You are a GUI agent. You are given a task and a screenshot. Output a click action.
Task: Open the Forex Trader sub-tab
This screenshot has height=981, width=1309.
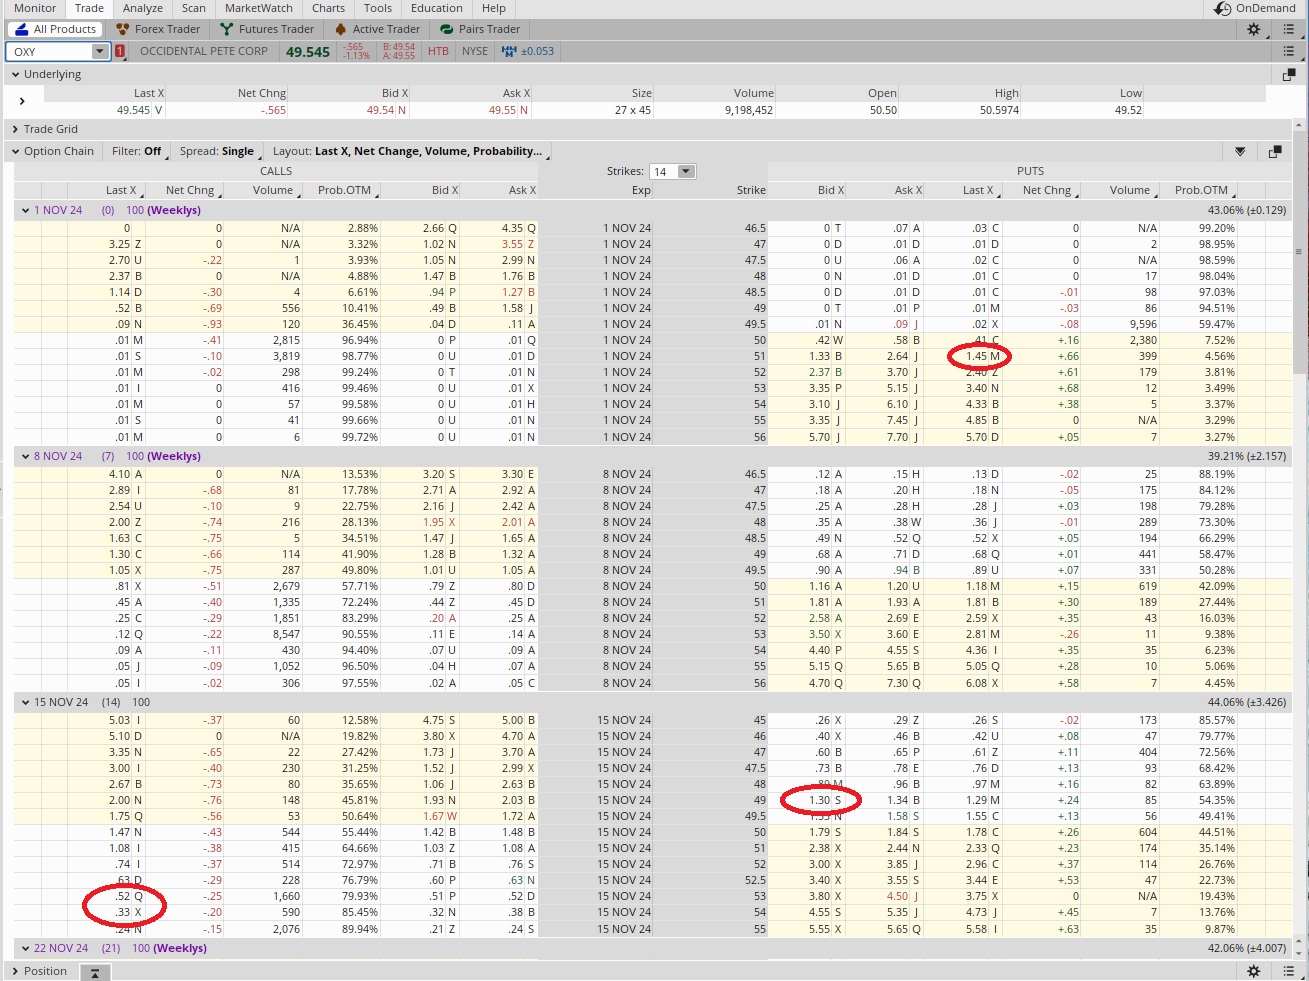[x=158, y=29]
